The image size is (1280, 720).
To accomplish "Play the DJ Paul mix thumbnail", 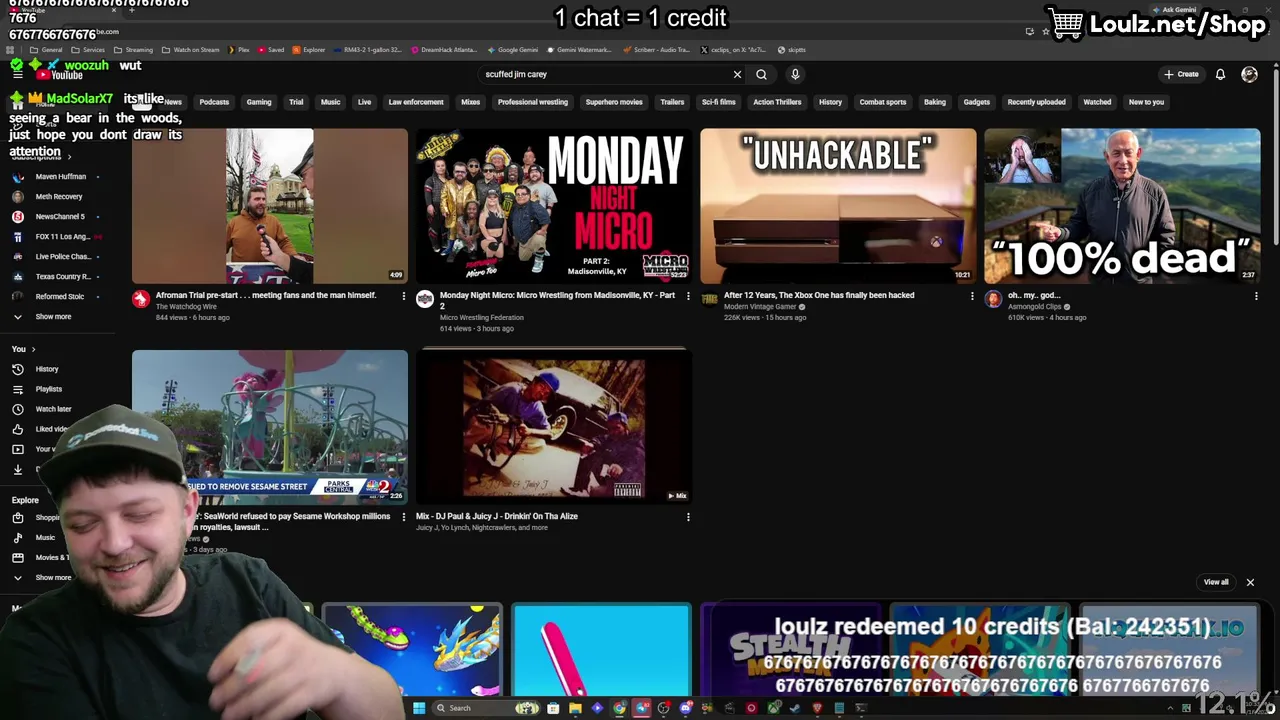I will [554, 427].
